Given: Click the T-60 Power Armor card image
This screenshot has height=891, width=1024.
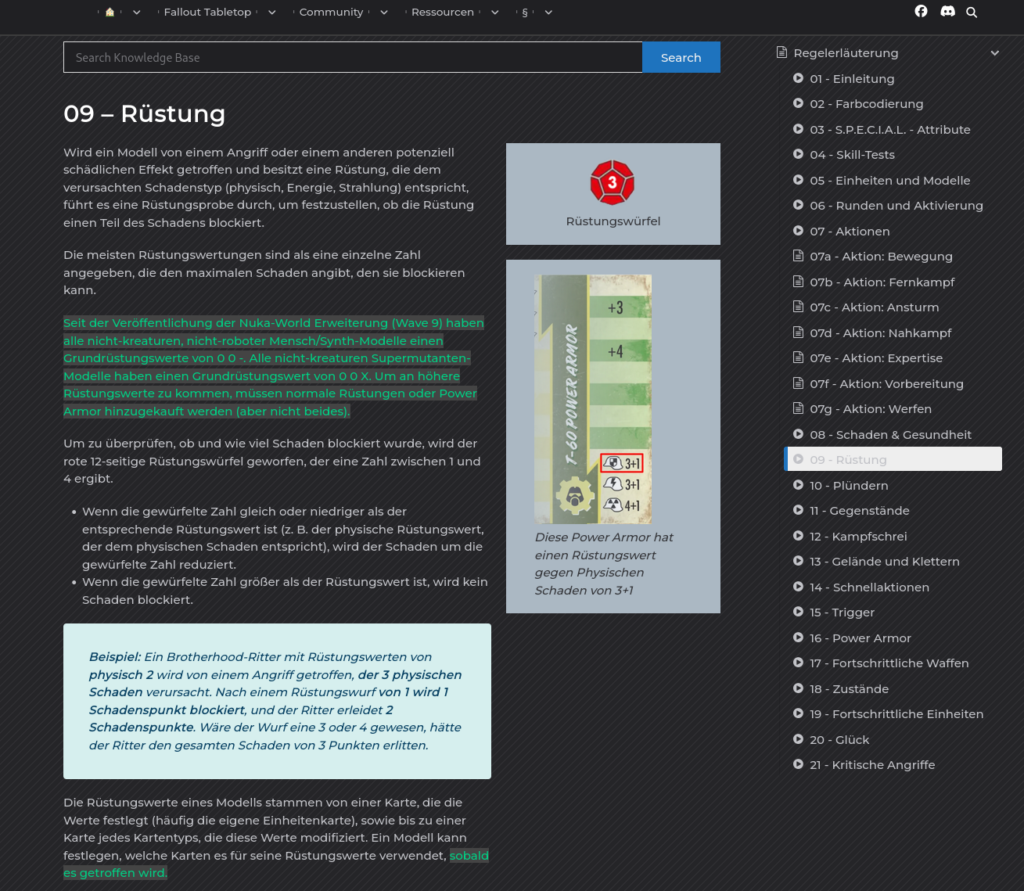Looking at the screenshot, I should pyautogui.click(x=593, y=398).
